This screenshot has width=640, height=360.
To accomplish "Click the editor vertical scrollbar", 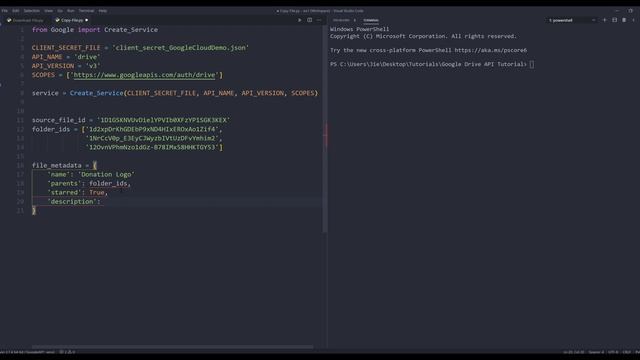I will pos(325,129).
